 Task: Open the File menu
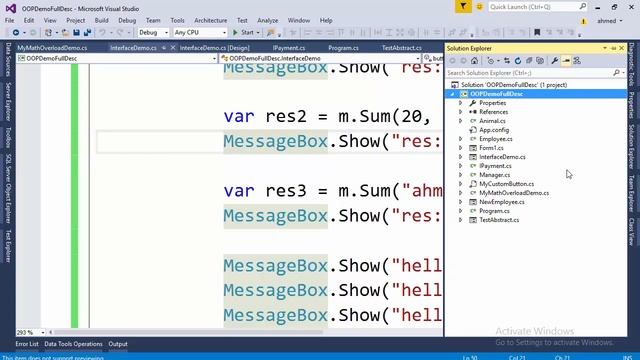tap(9, 20)
